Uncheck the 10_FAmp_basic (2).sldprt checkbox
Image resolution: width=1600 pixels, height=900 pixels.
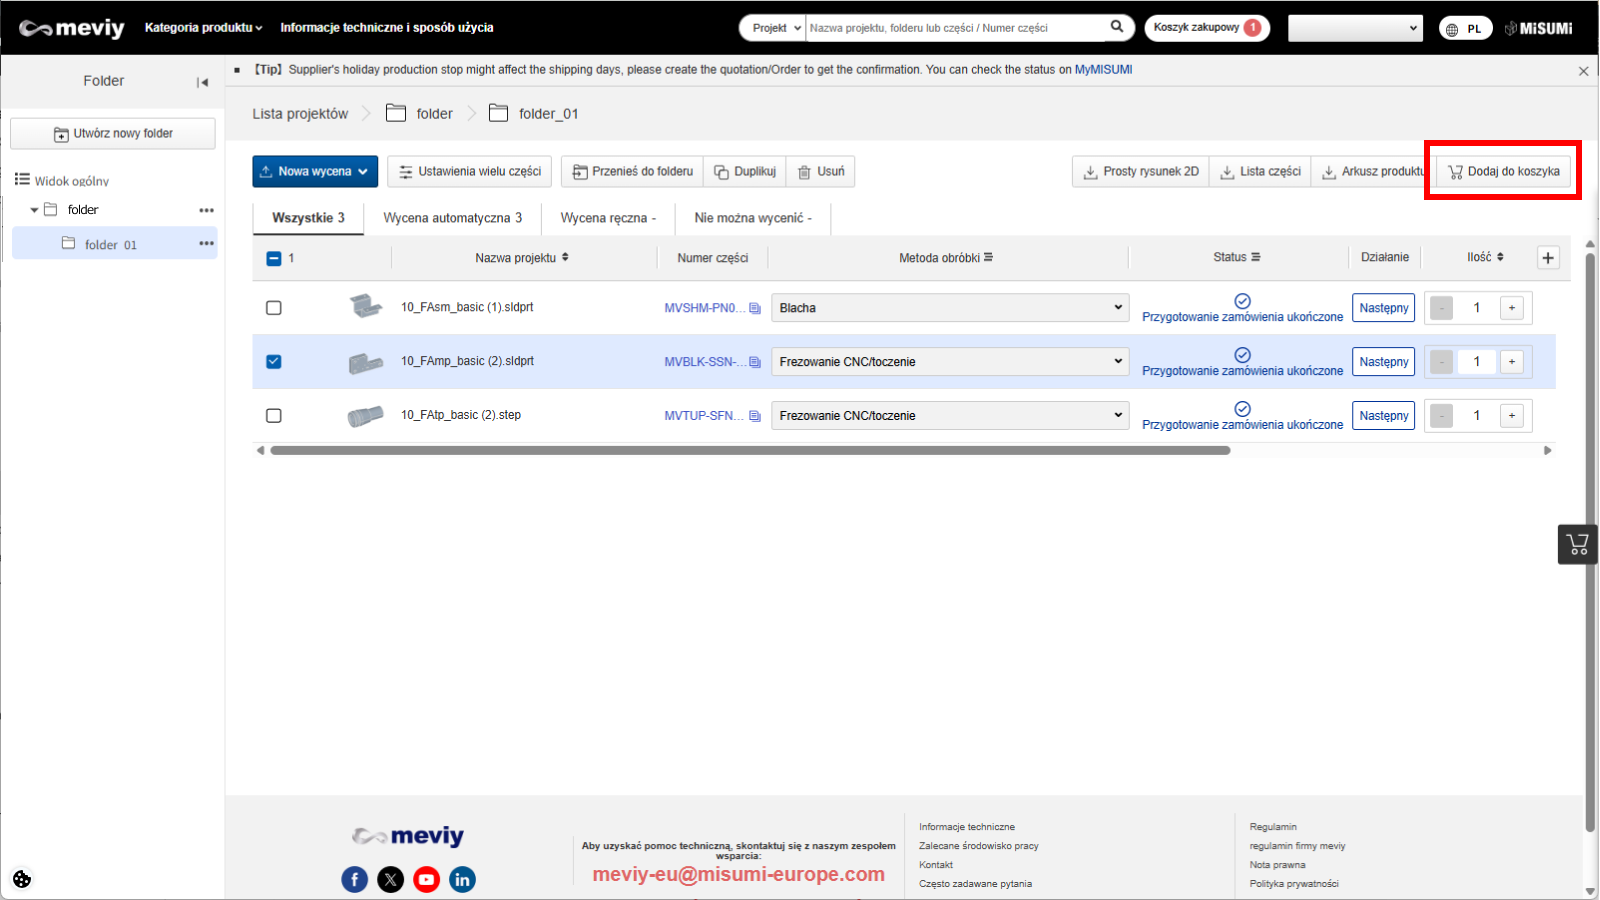coord(274,362)
